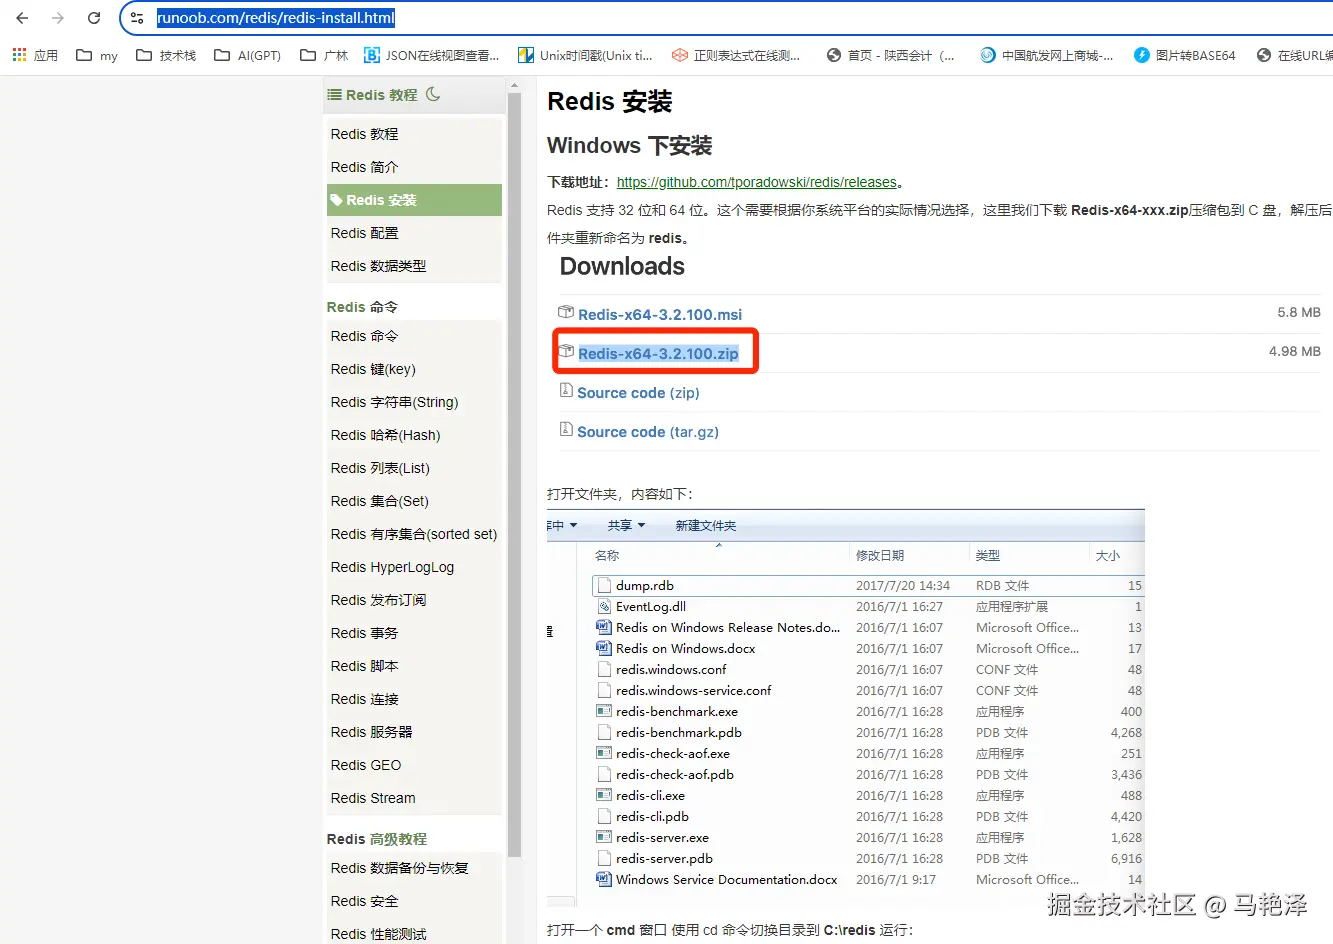Click the Word icon for Redis on Windows.docx
The width and height of the screenshot is (1333, 944).
tap(603, 648)
